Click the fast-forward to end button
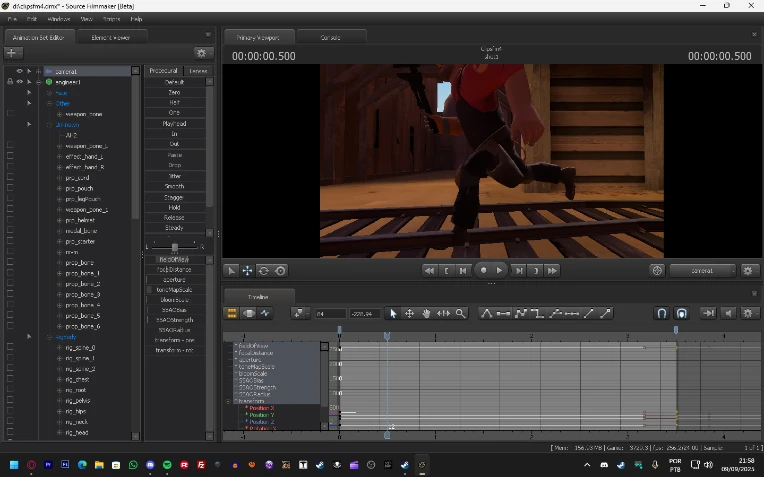Viewport: 764px width, 477px height. pyautogui.click(x=552, y=271)
